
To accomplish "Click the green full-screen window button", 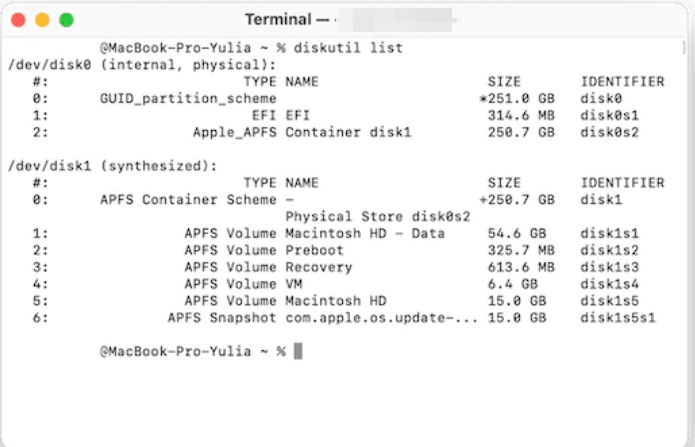I will coord(66,20).
